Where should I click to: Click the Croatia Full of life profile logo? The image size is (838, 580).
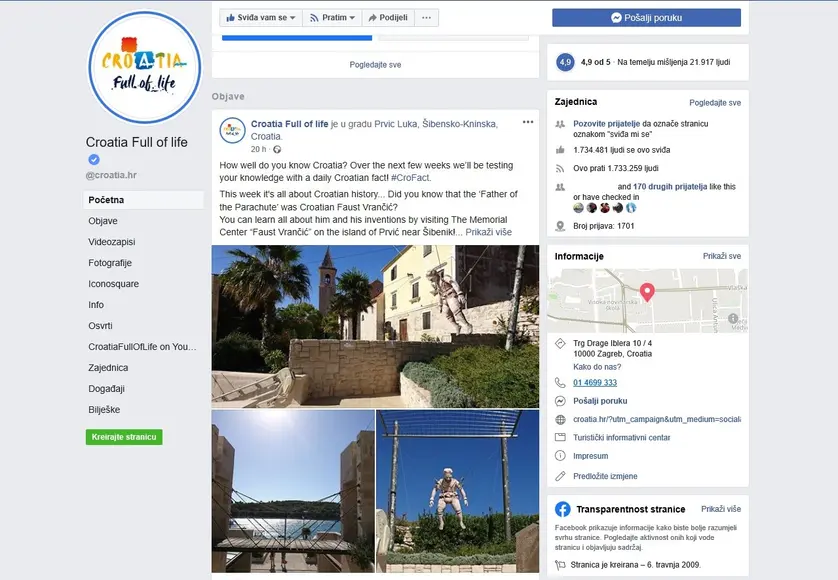(144, 67)
